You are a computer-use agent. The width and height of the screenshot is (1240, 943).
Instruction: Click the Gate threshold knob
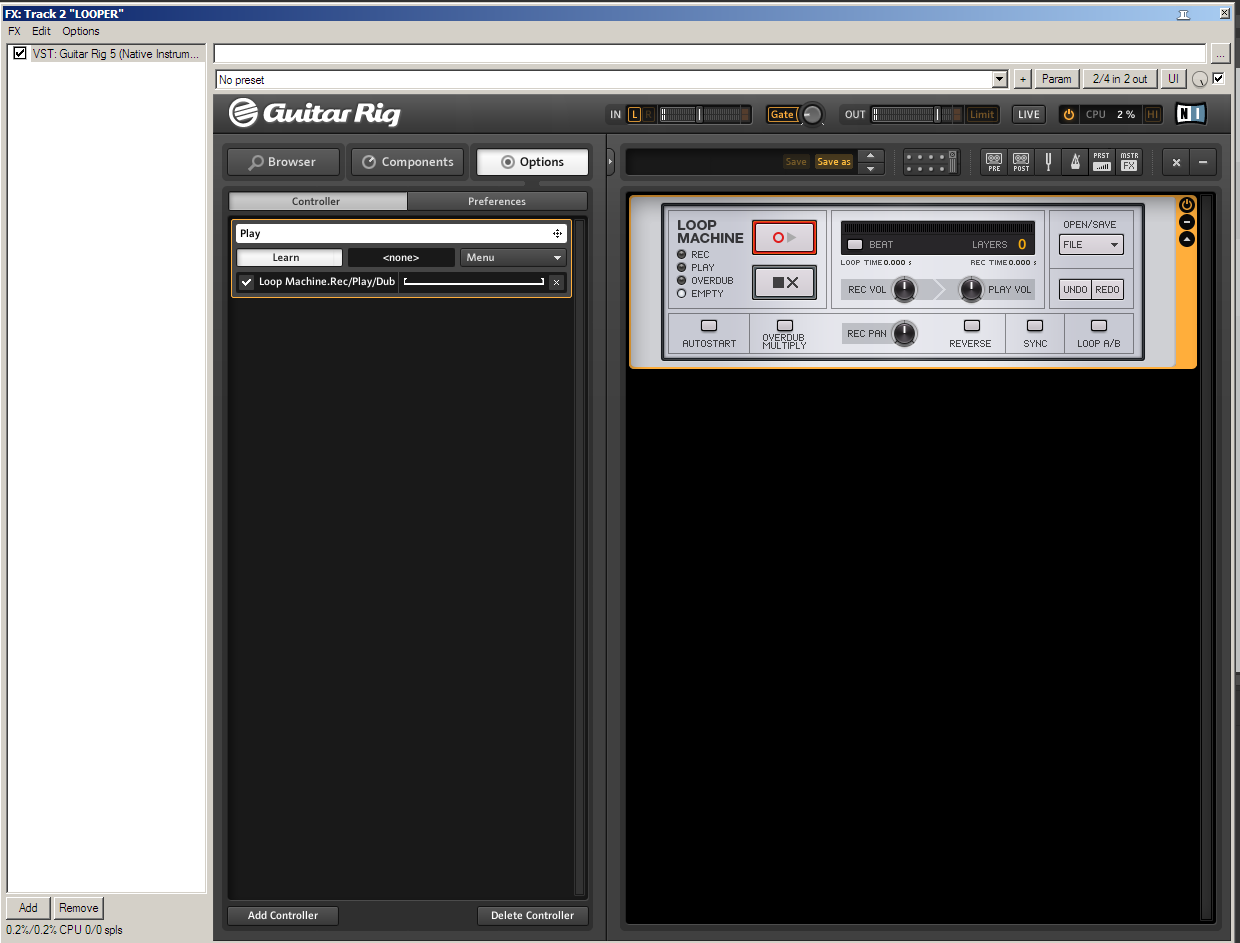coord(812,115)
